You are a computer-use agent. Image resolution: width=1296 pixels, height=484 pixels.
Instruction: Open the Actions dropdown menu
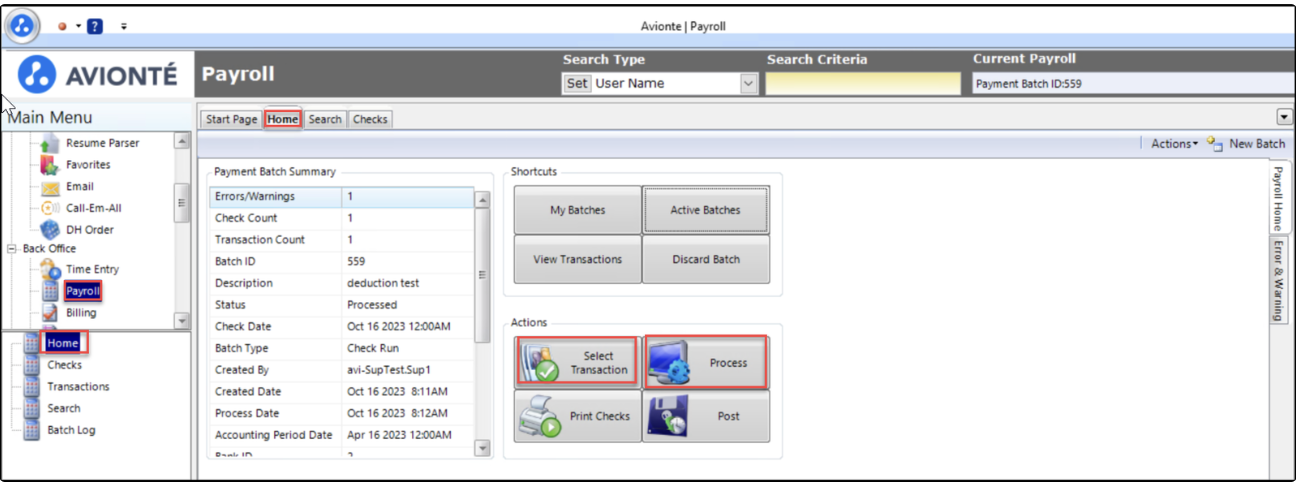[x=1174, y=144]
